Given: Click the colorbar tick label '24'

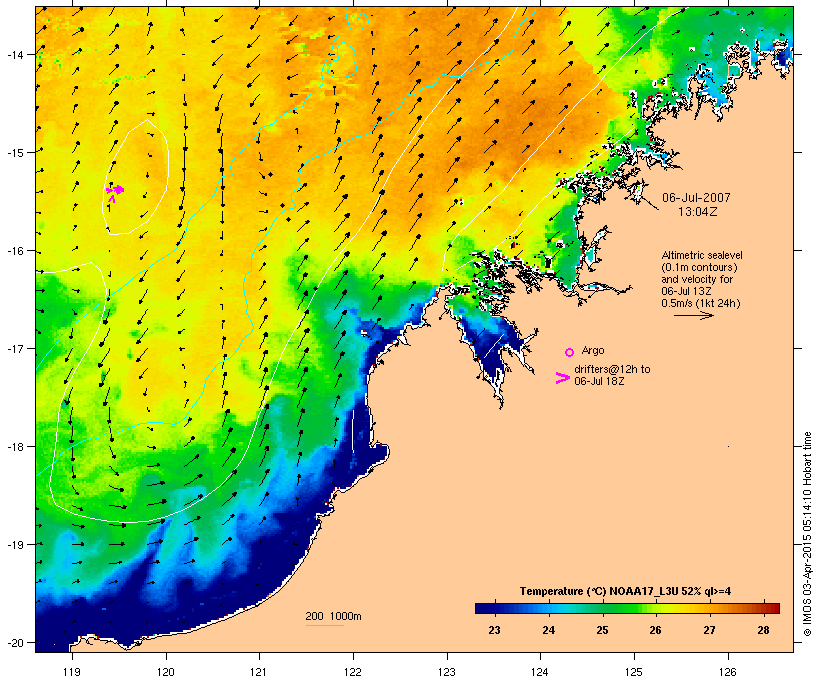Looking at the screenshot, I should coord(548,630).
